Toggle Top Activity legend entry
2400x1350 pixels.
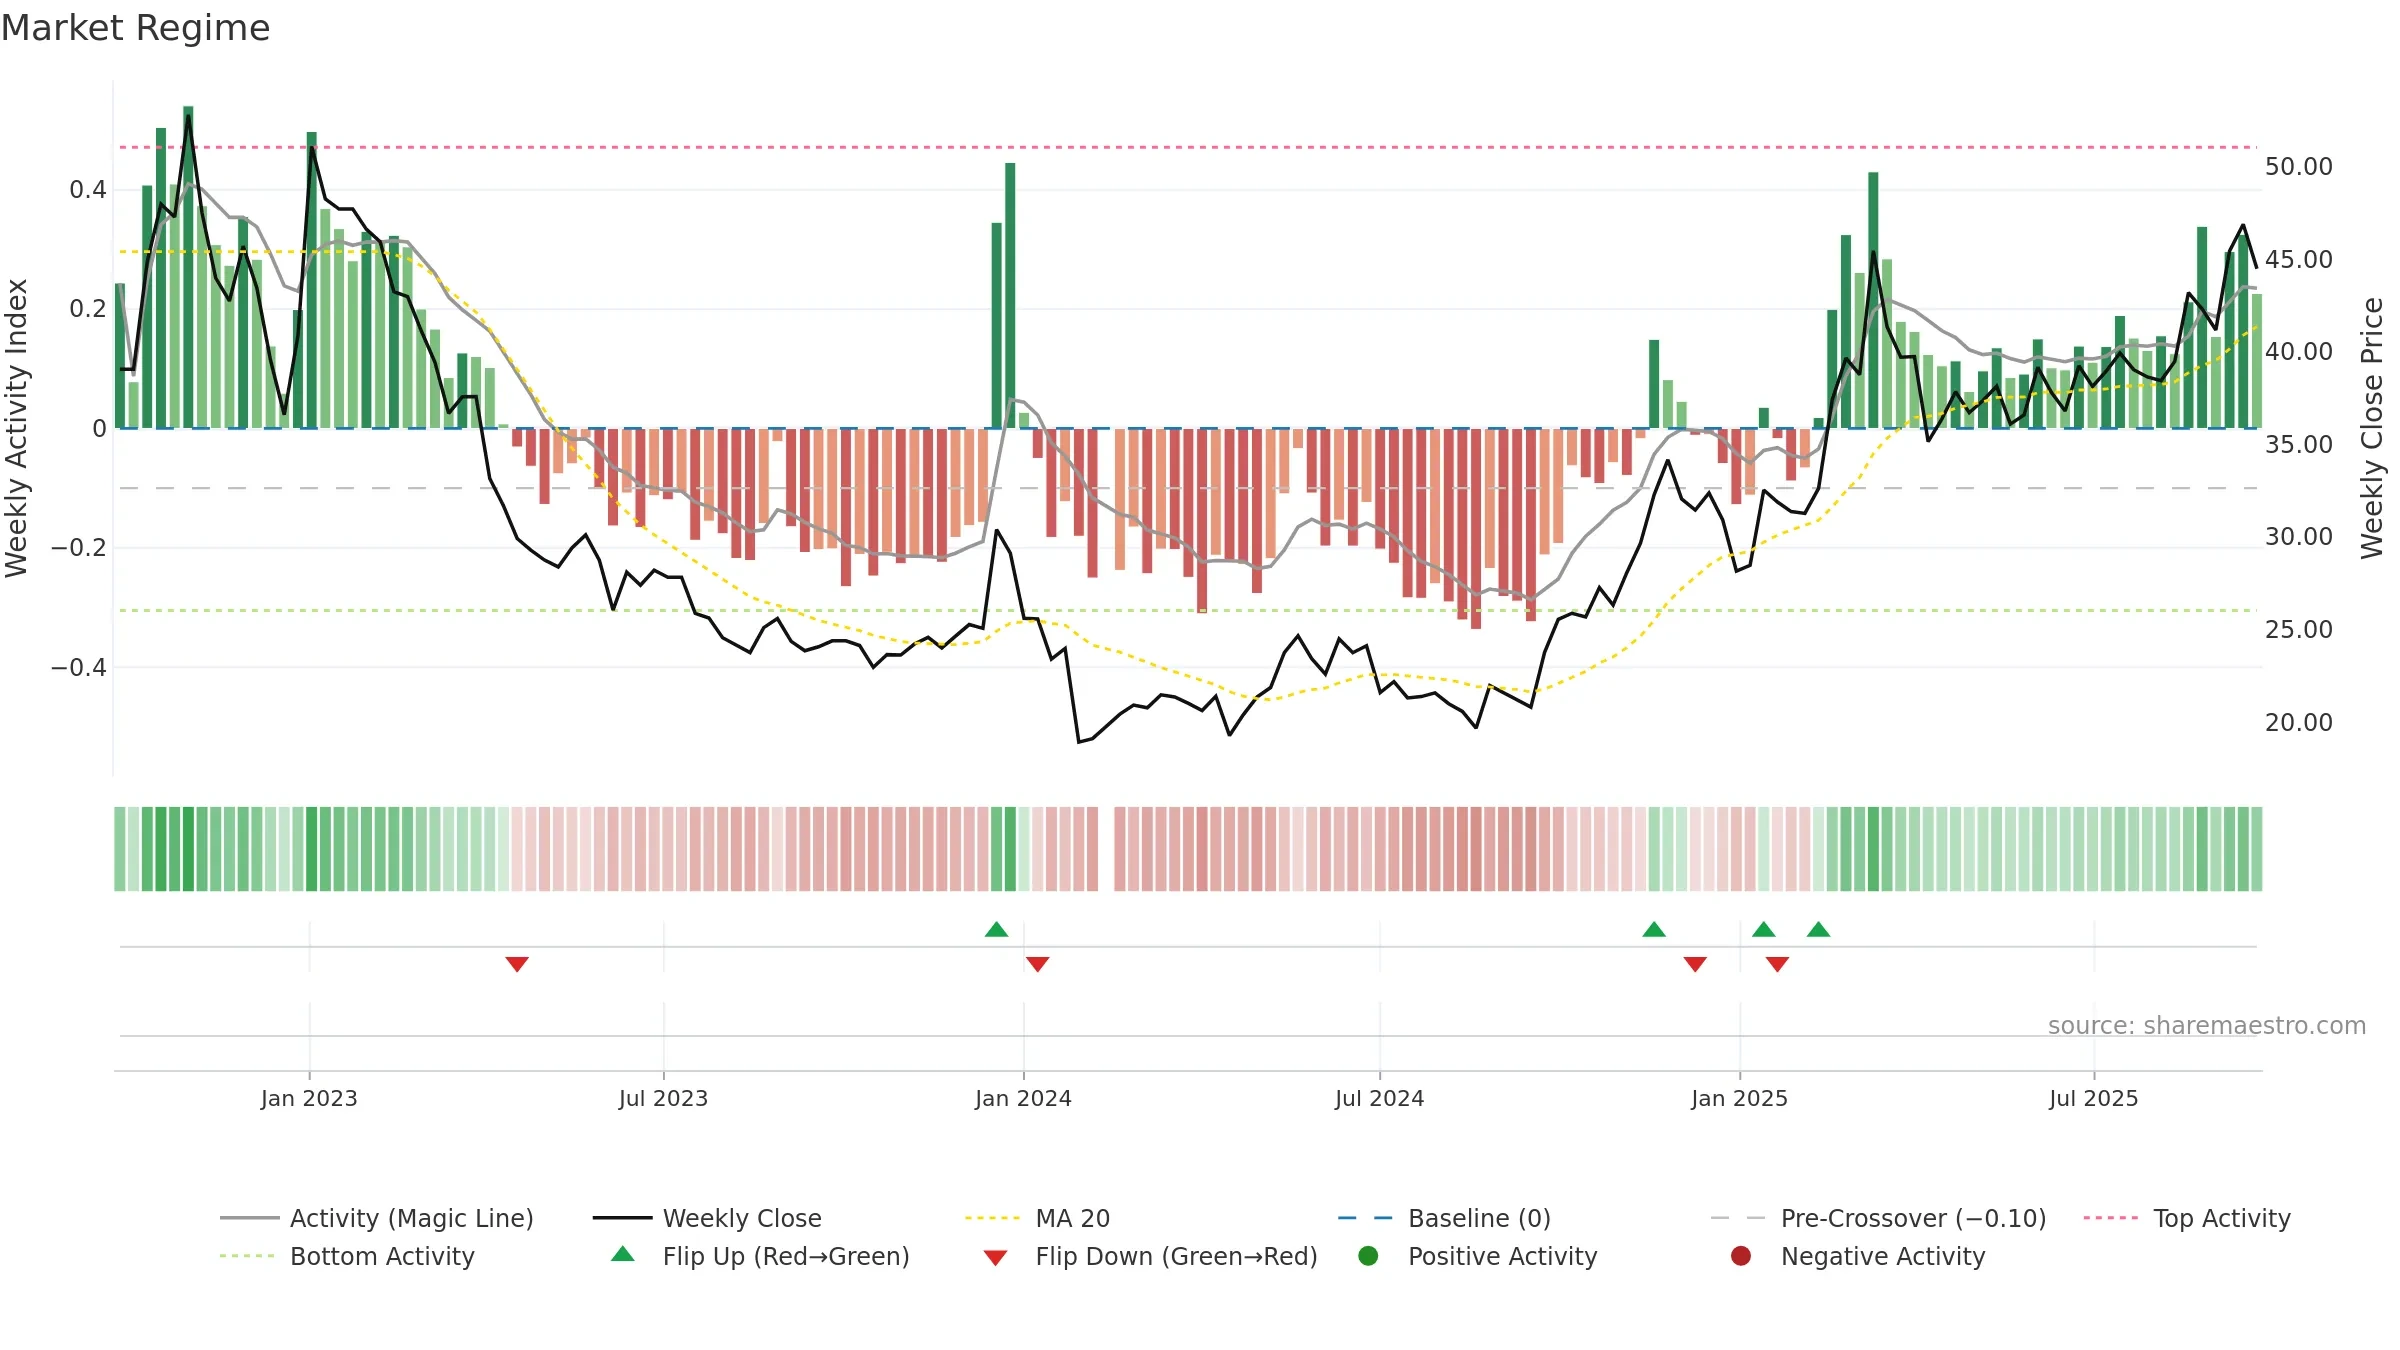(x=2187, y=1218)
